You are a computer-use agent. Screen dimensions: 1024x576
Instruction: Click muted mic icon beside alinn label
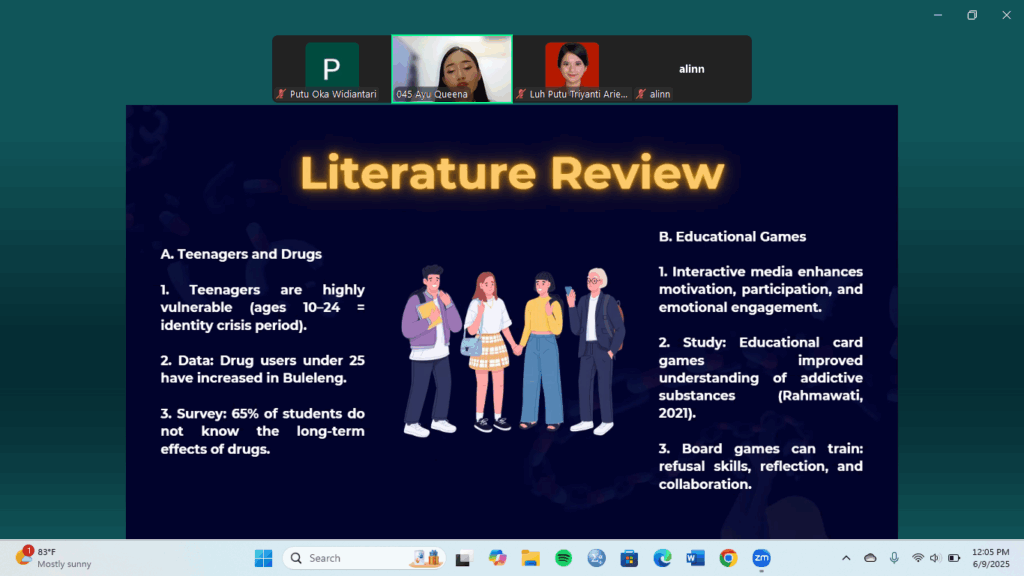click(641, 94)
